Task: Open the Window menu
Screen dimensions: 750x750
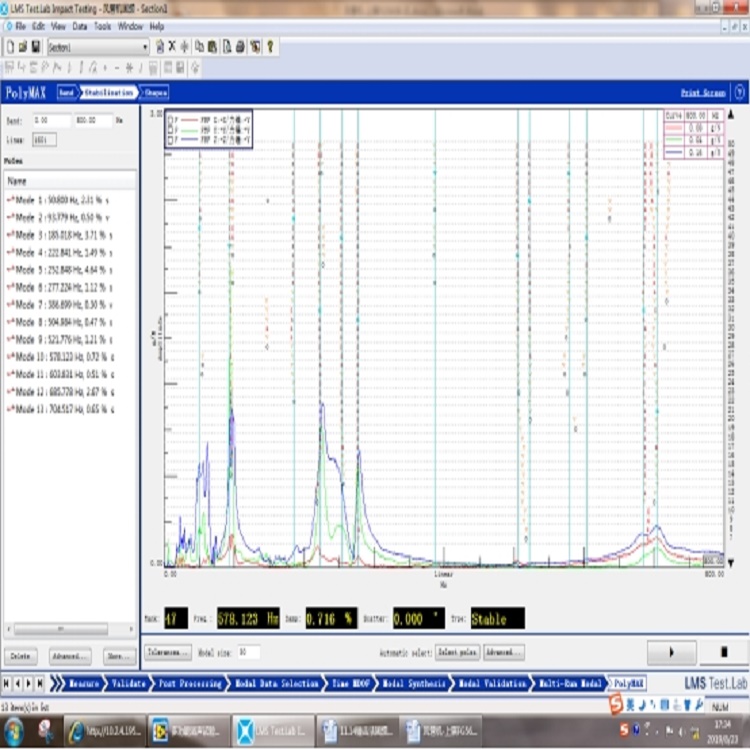Action: point(130,26)
